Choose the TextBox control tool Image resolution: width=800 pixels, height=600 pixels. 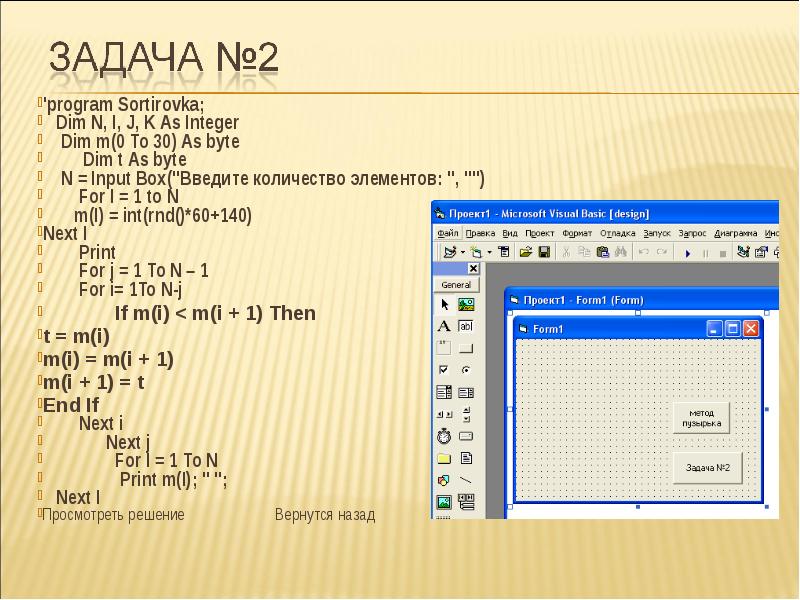click(466, 327)
